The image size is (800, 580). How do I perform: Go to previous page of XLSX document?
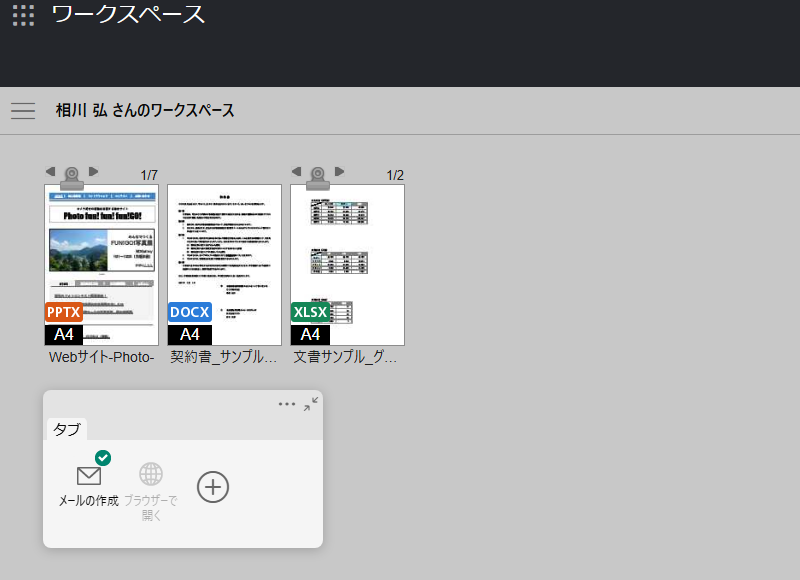(x=296, y=171)
